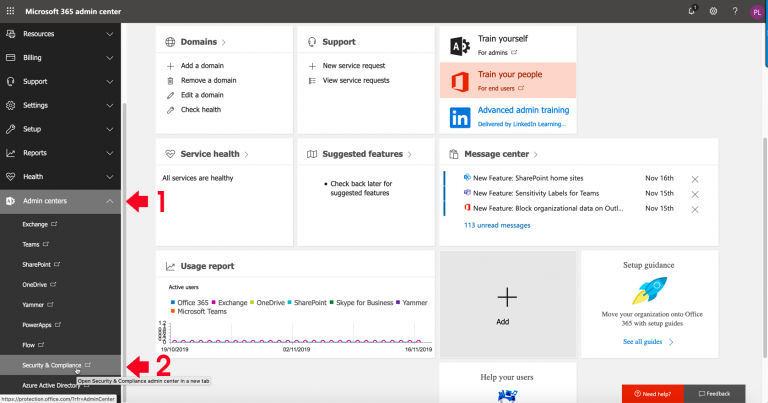Expand the Settings menu chevron
768x403 pixels.
click(x=110, y=105)
